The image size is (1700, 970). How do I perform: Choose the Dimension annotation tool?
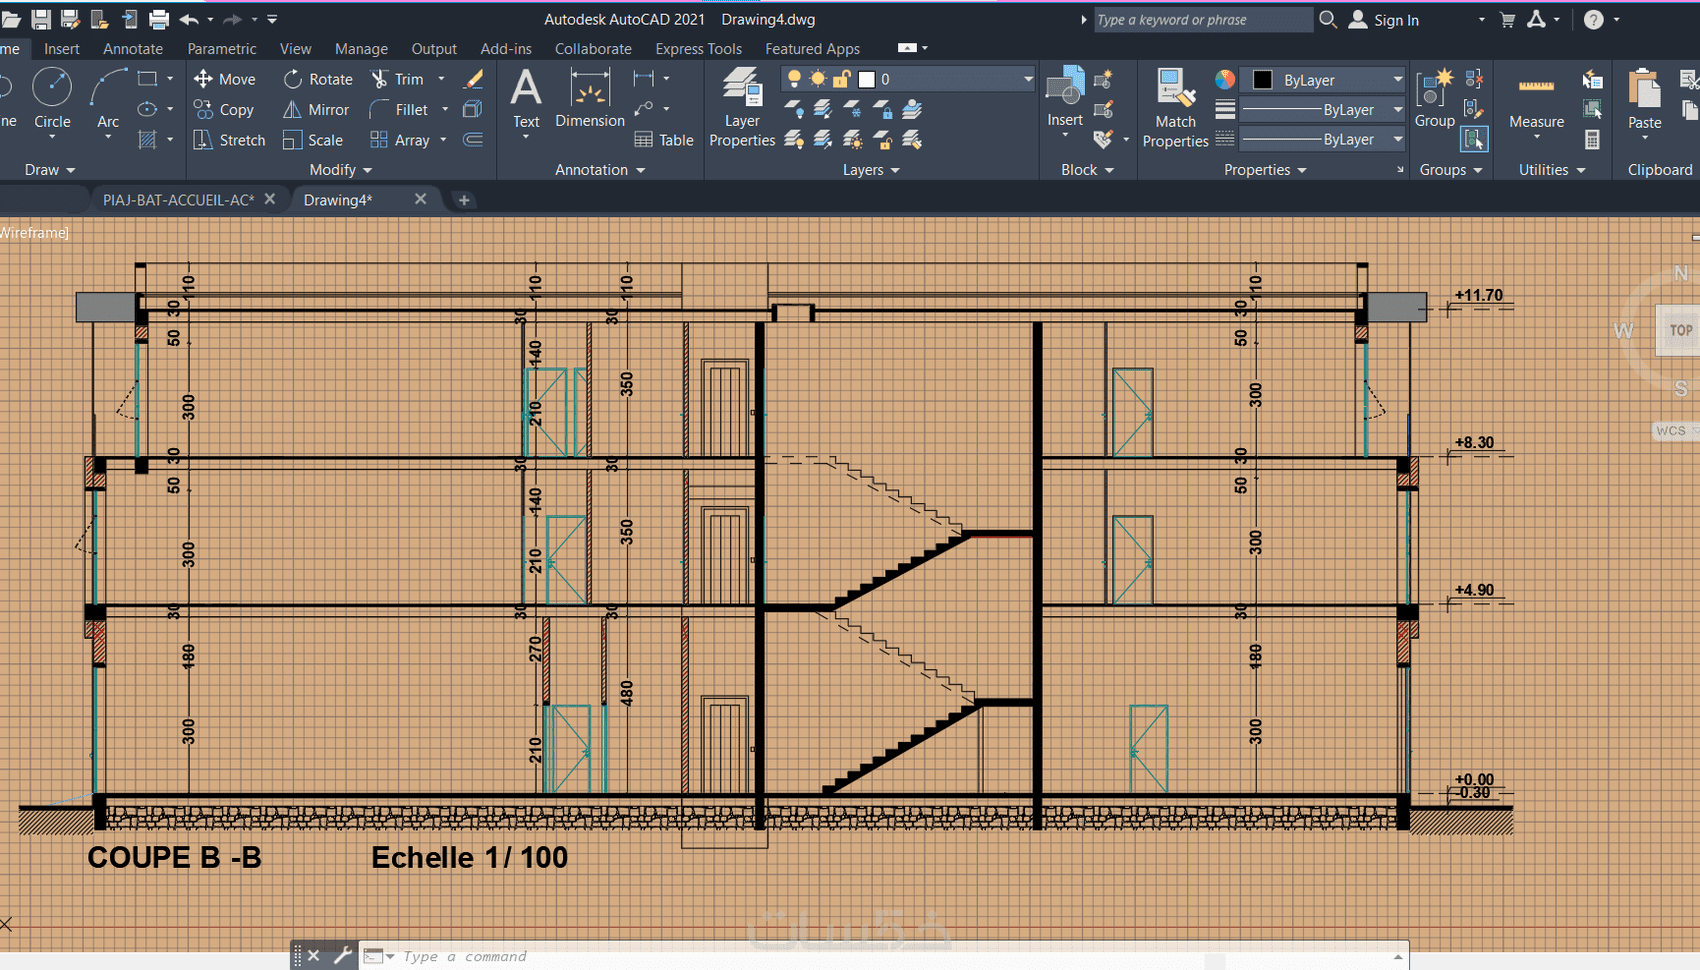tap(589, 98)
